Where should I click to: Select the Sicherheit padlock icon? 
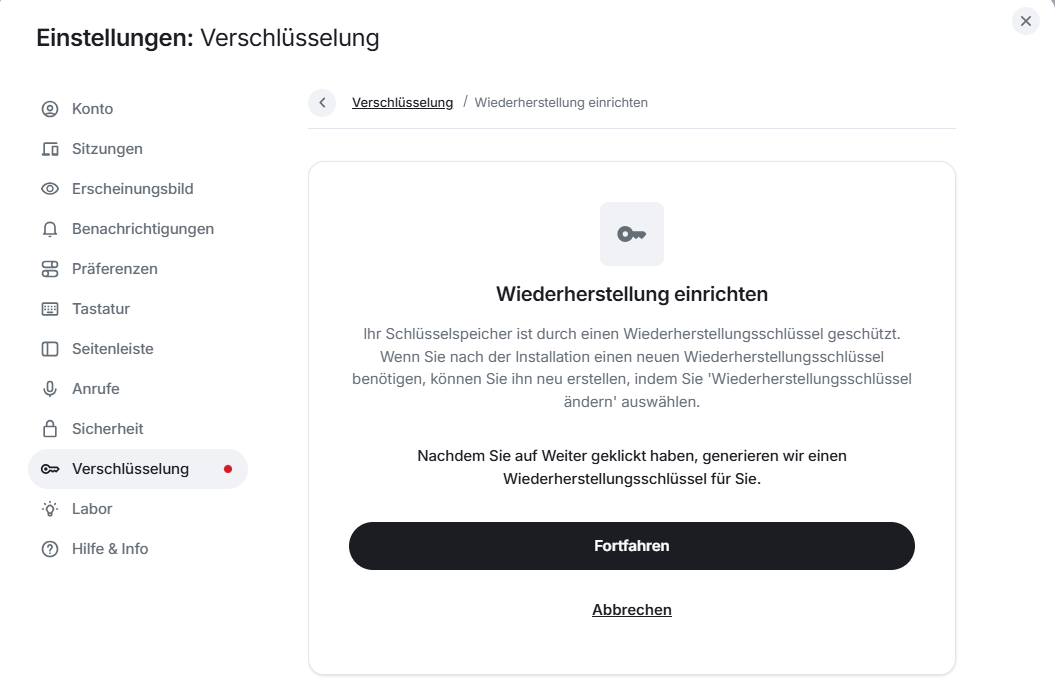click(x=49, y=428)
